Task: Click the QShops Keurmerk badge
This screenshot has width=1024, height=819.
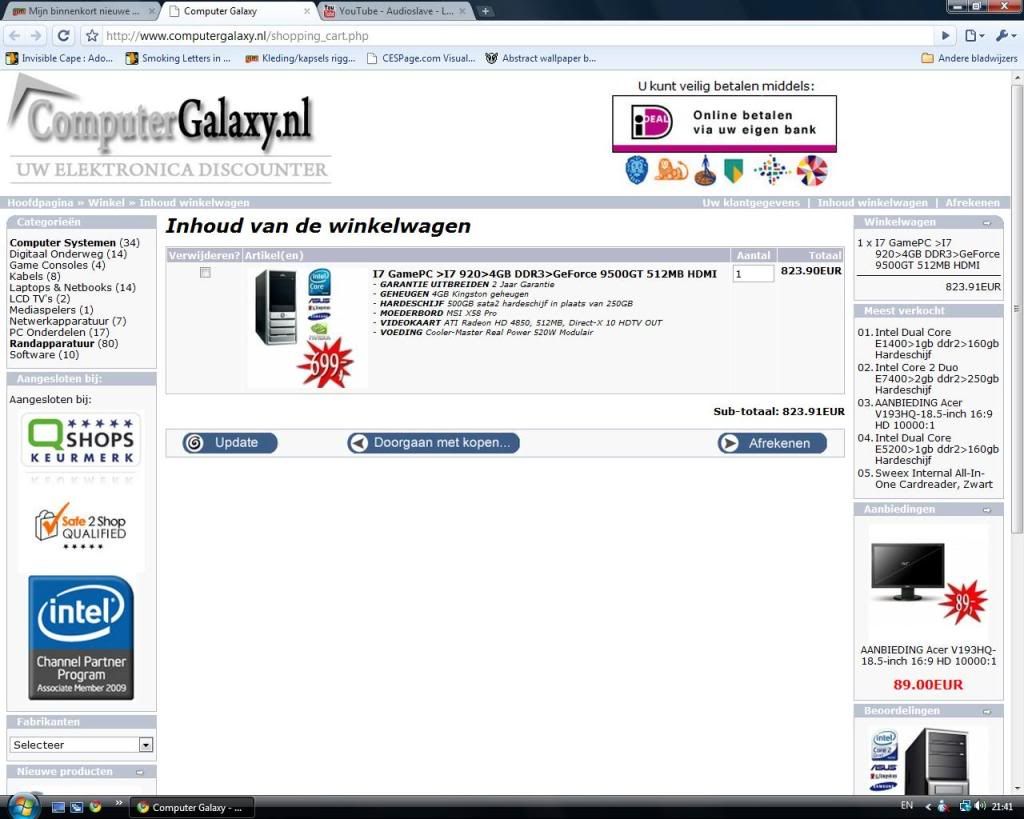Action: coord(82,441)
